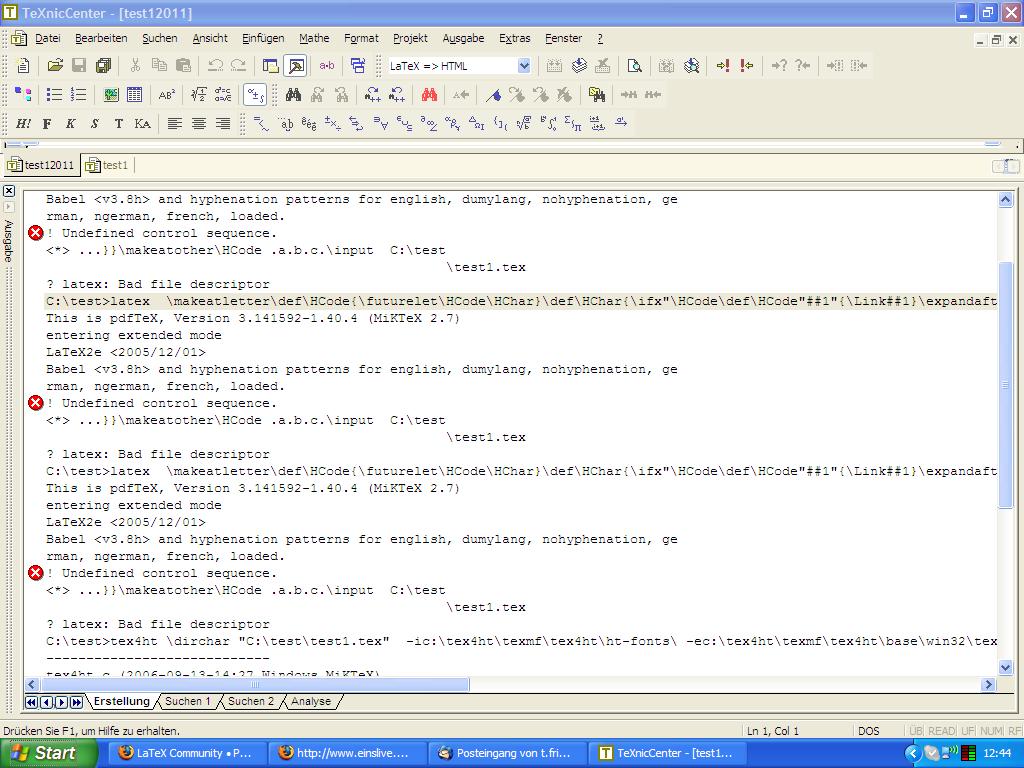This screenshot has height=768, width=1024.
Task: Click the vertical scrollbar thumb in output
Action: 1005,385
